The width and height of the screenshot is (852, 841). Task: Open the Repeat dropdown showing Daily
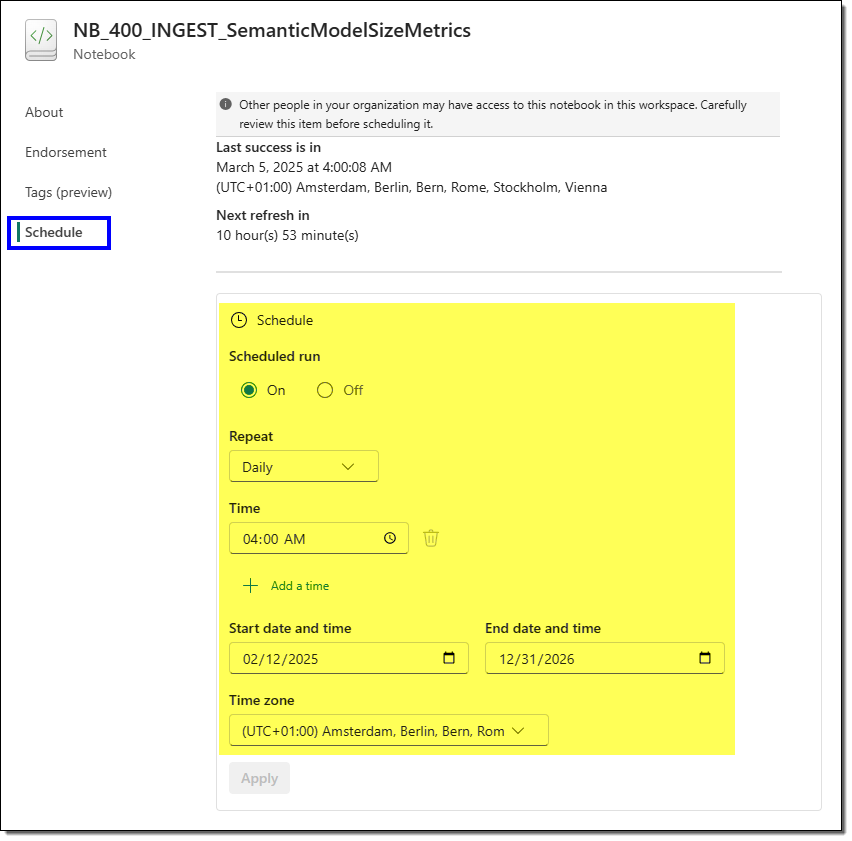pyautogui.click(x=303, y=466)
